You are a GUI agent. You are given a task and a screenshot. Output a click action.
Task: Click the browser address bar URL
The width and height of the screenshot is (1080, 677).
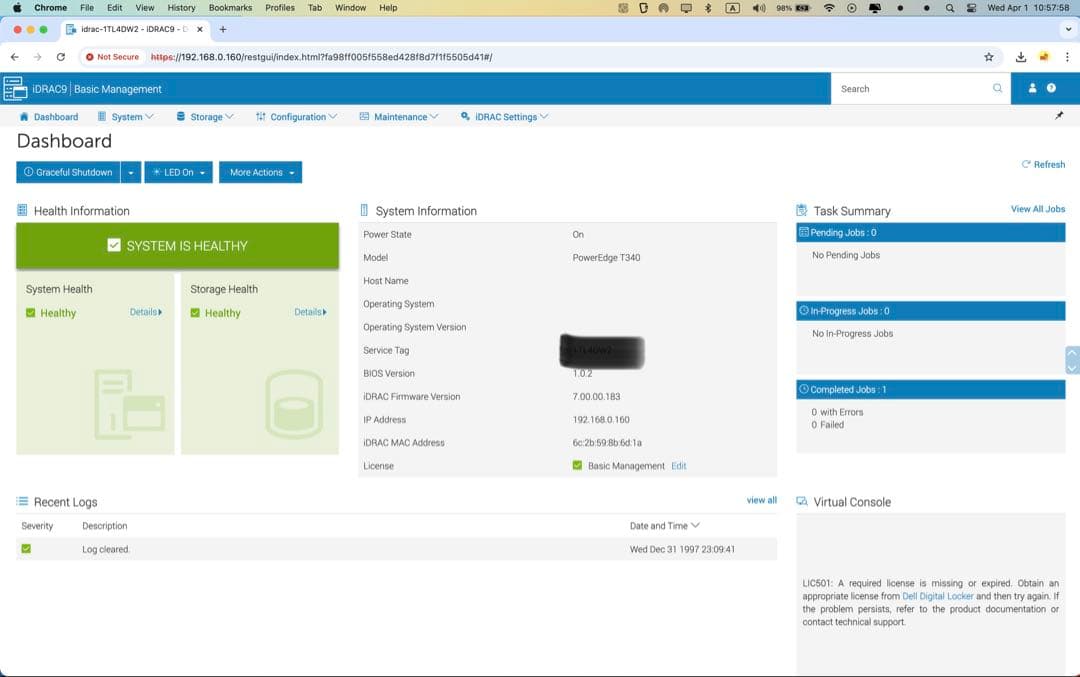point(322,57)
